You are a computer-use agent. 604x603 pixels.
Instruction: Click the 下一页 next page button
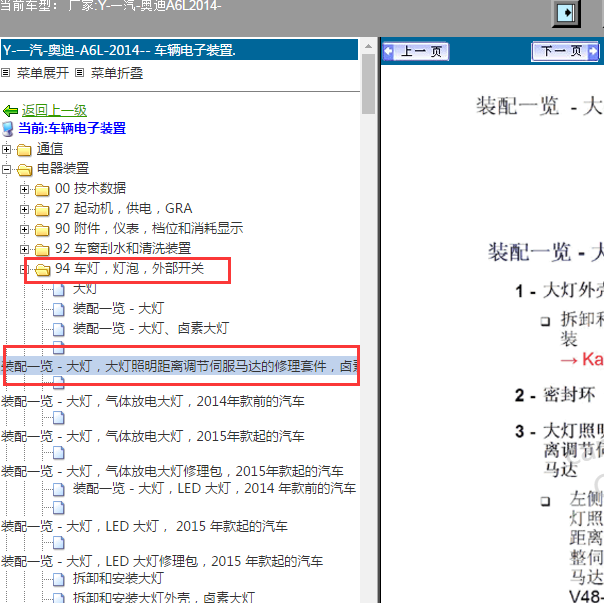tap(565, 51)
